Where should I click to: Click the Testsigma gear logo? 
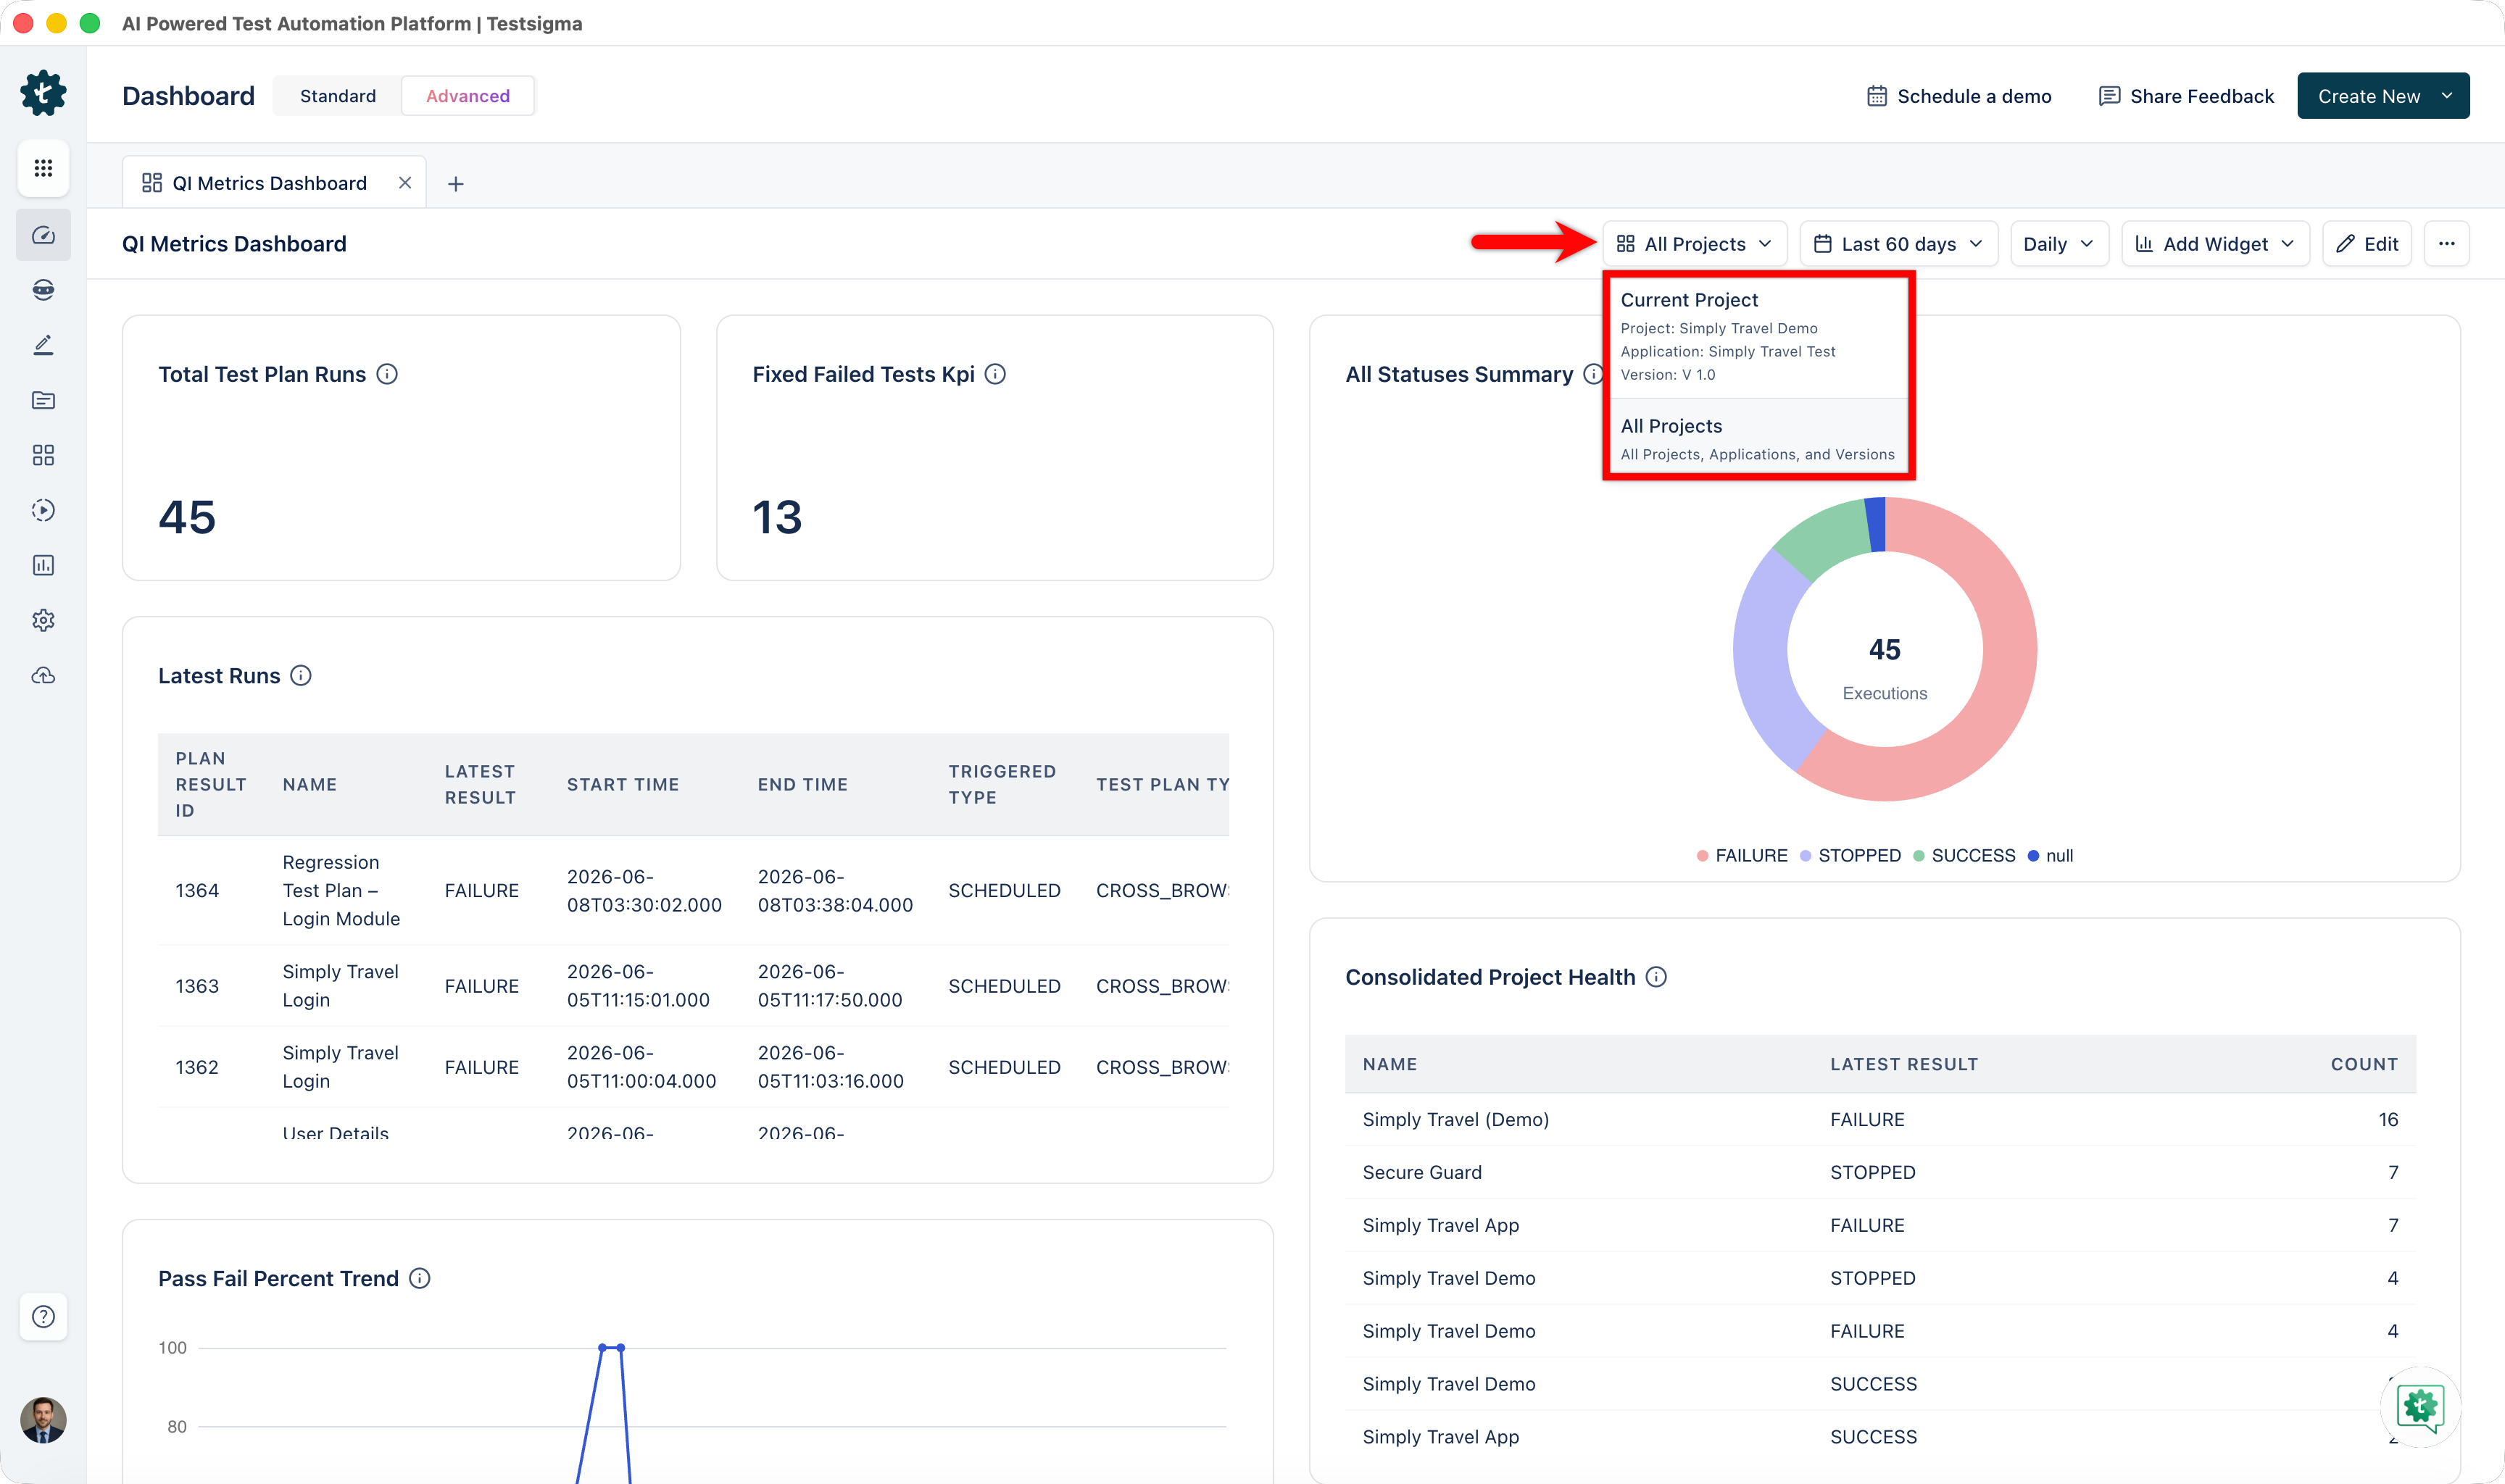tap(43, 93)
